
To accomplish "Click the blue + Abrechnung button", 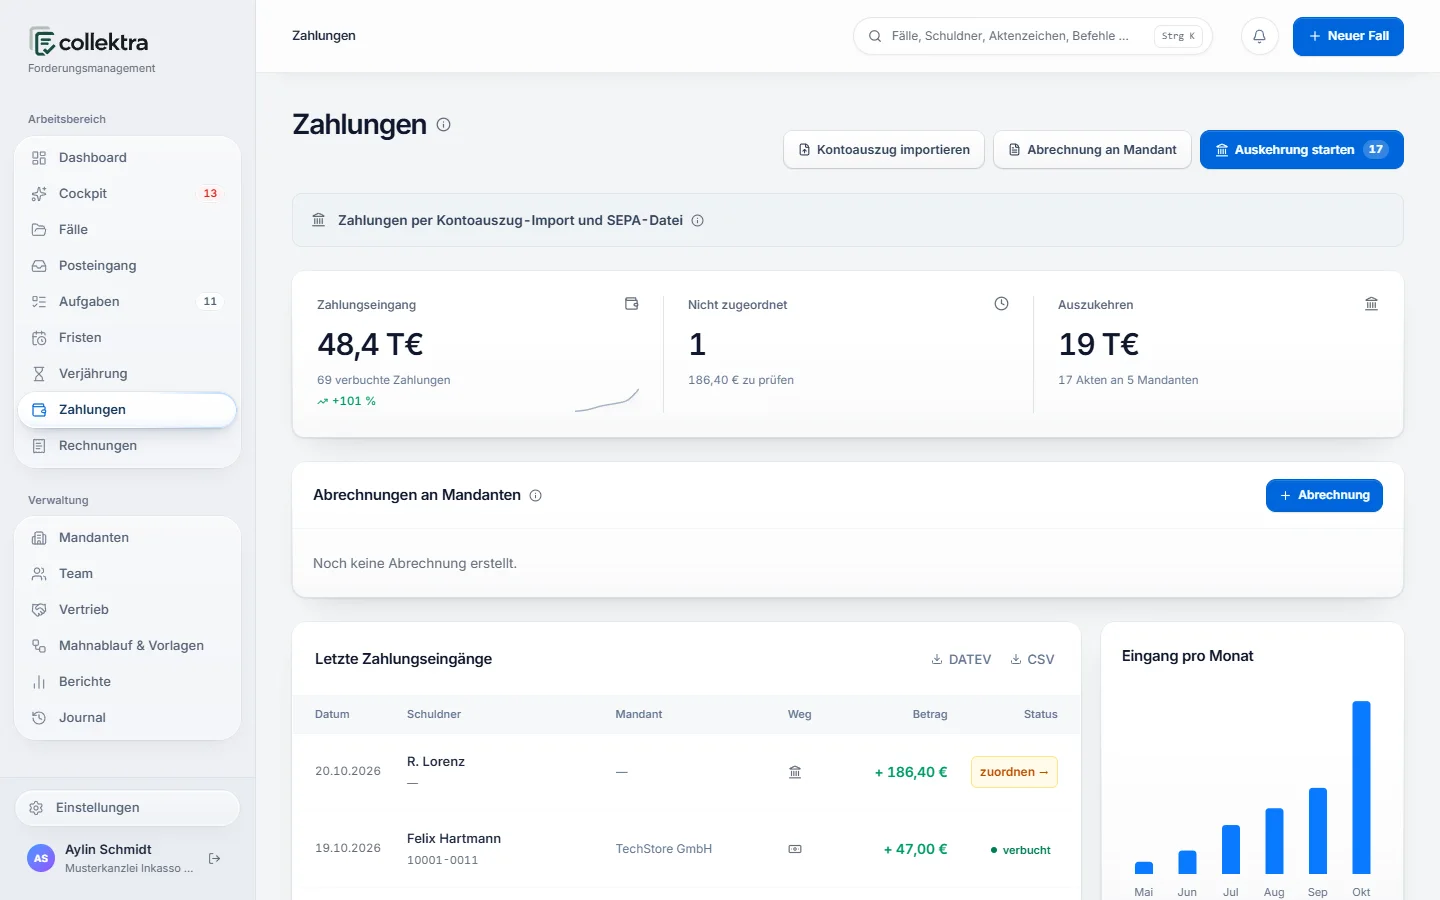I will point(1324,496).
